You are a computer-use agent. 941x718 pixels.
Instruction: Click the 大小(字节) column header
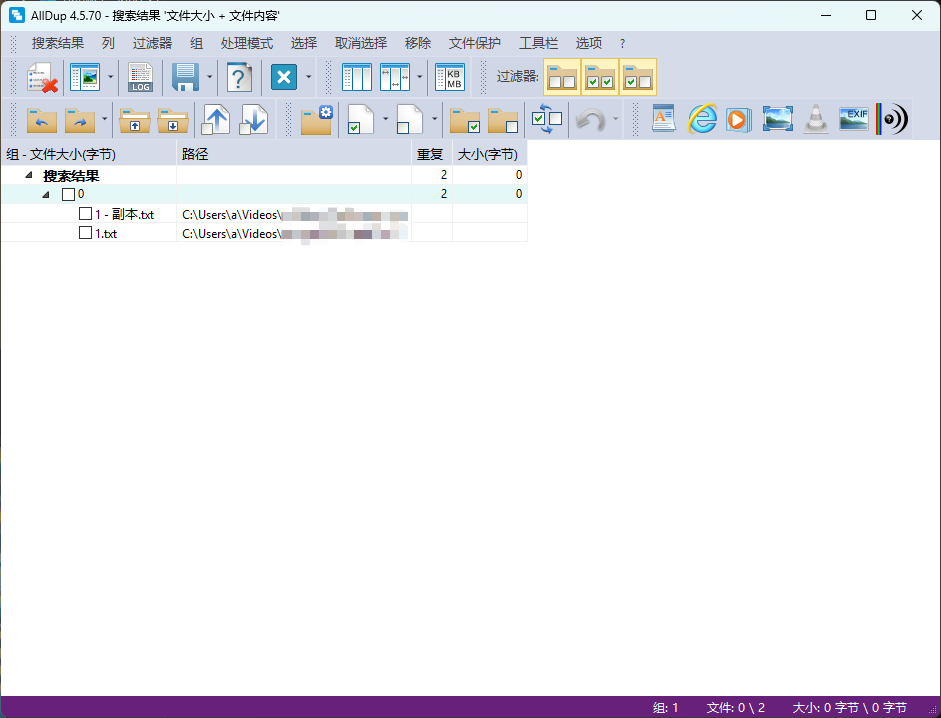[488, 154]
